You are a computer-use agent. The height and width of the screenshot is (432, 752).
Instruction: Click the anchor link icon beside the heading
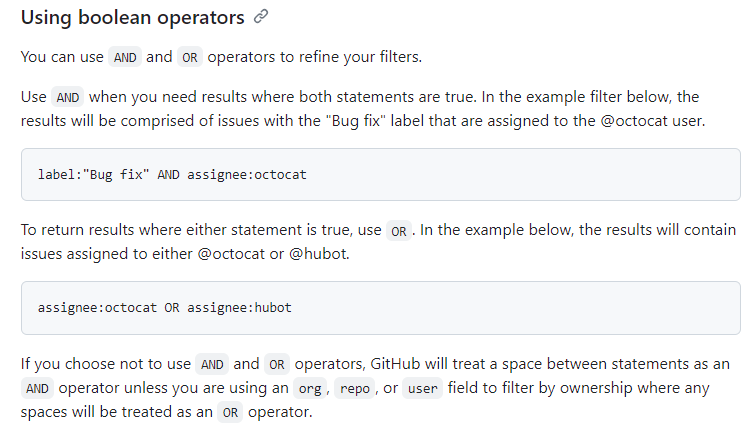tap(262, 17)
